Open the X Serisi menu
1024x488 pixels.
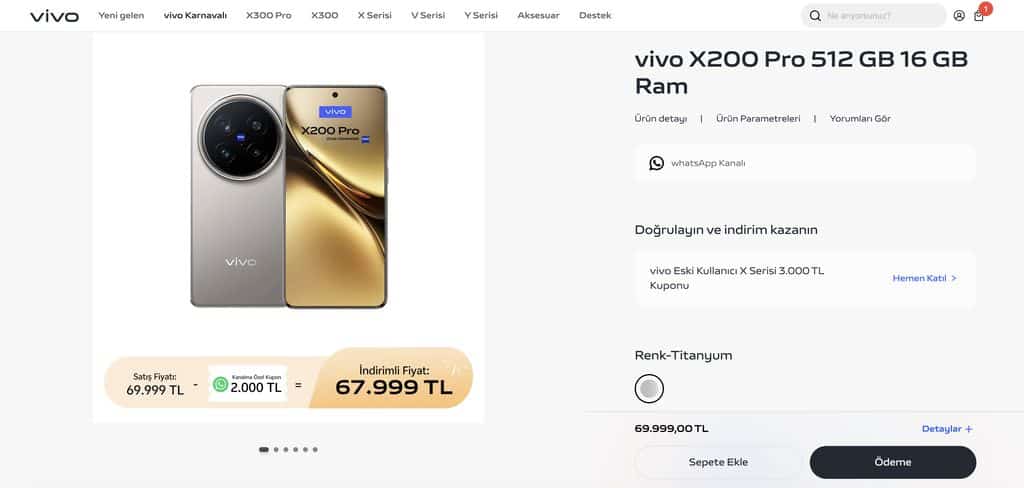(x=375, y=15)
